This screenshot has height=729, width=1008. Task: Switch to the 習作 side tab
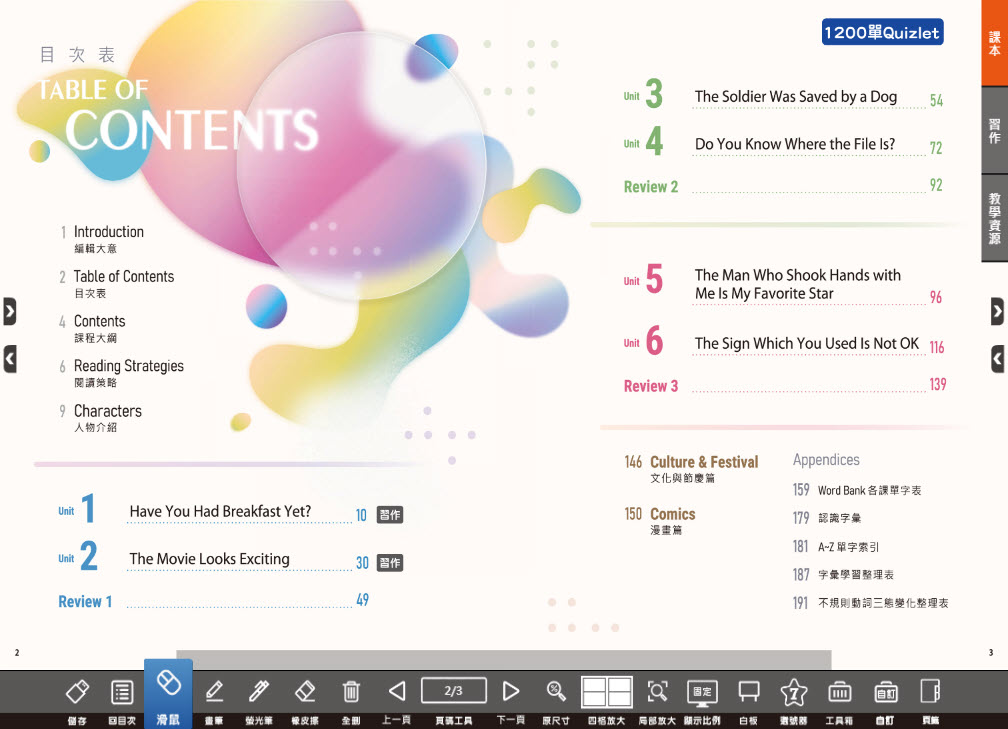pyautogui.click(x=994, y=131)
